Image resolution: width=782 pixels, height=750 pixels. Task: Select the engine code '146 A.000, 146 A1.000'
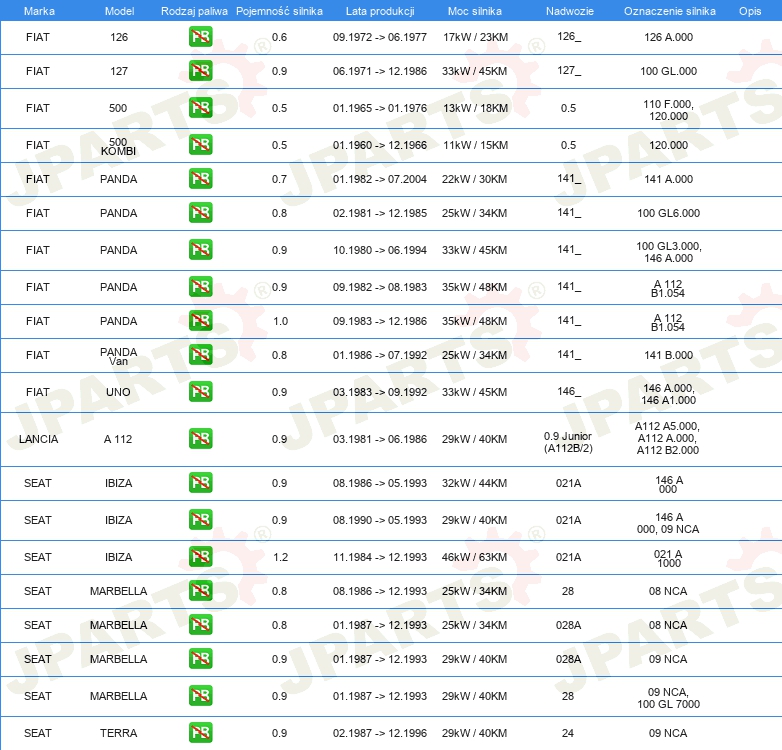tap(668, 393)
